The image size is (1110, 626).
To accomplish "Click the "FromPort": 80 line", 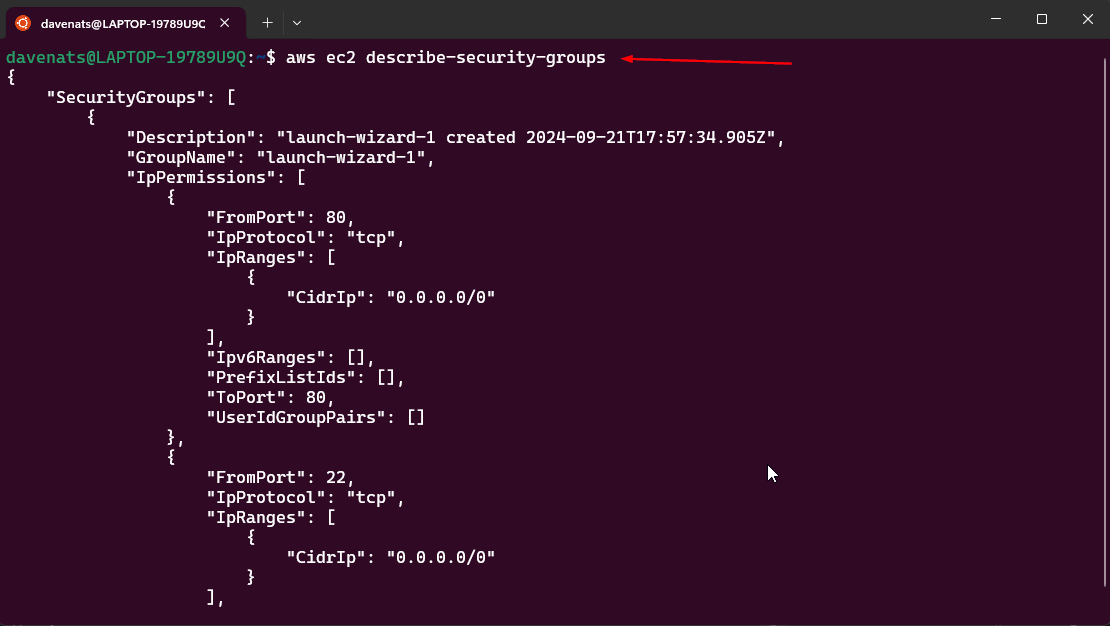I will point(280,218).
